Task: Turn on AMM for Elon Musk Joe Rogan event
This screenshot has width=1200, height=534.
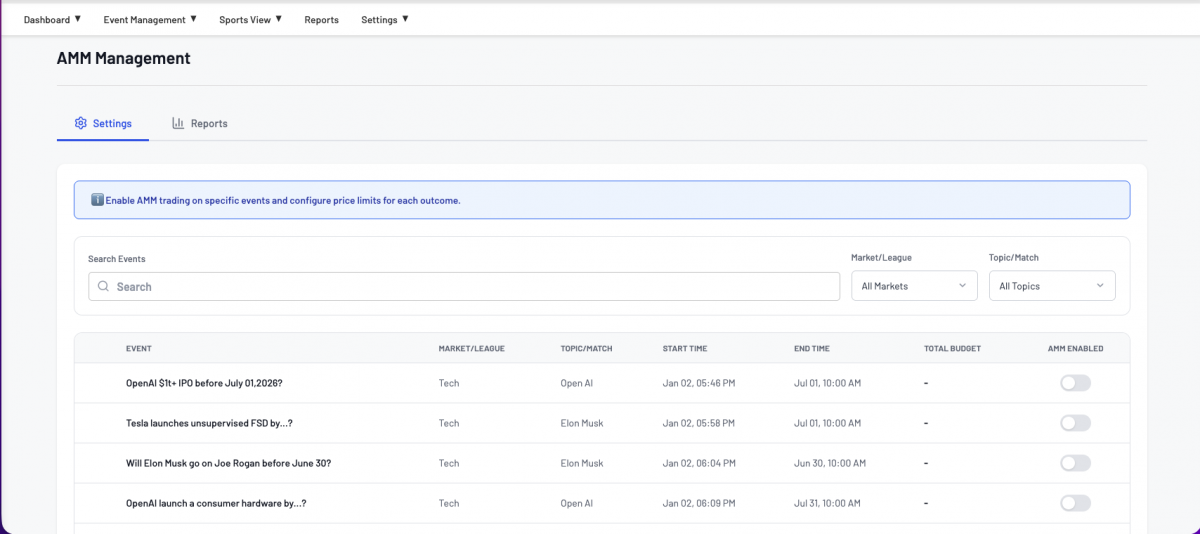Action: (1075, 463)
